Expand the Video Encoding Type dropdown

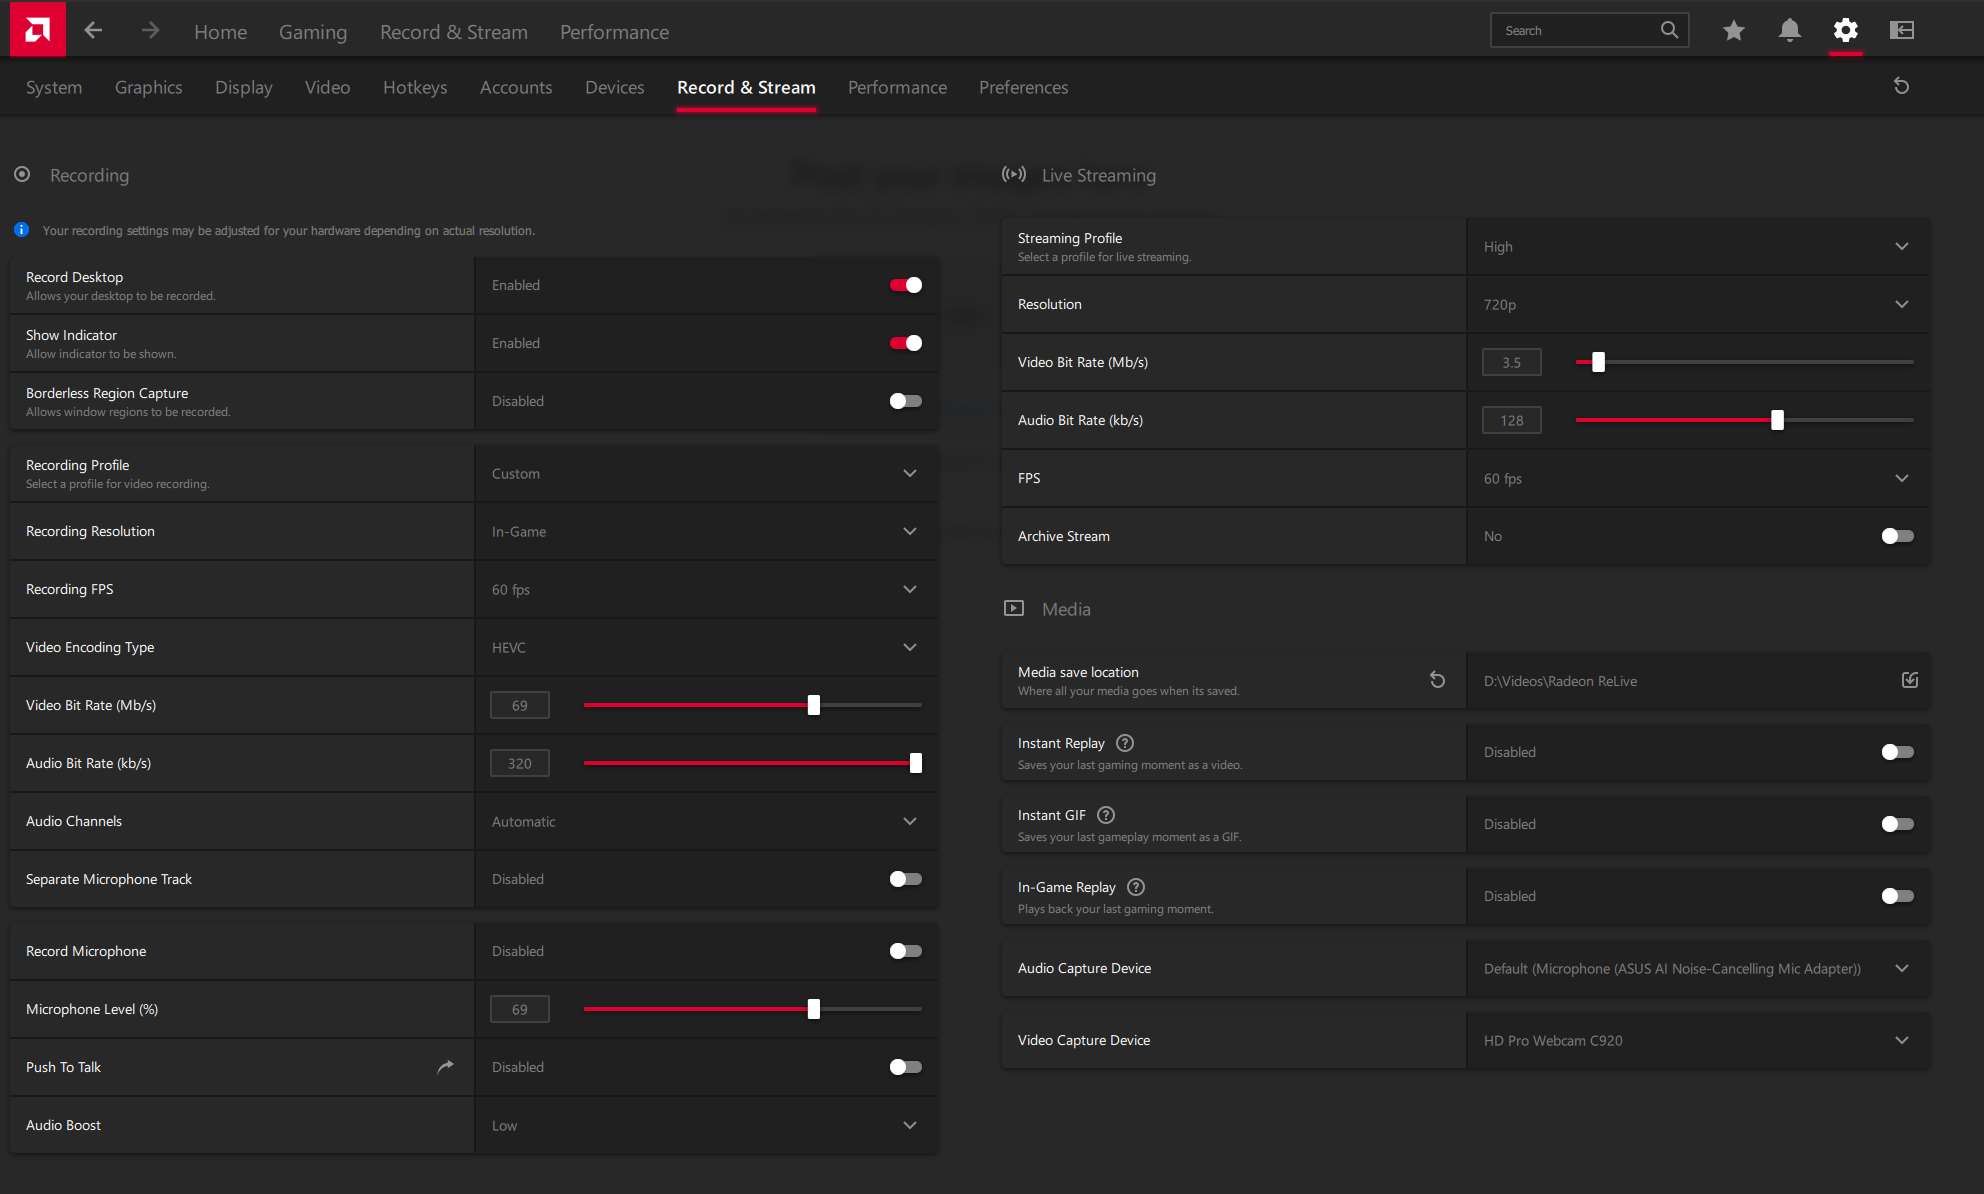909,647
